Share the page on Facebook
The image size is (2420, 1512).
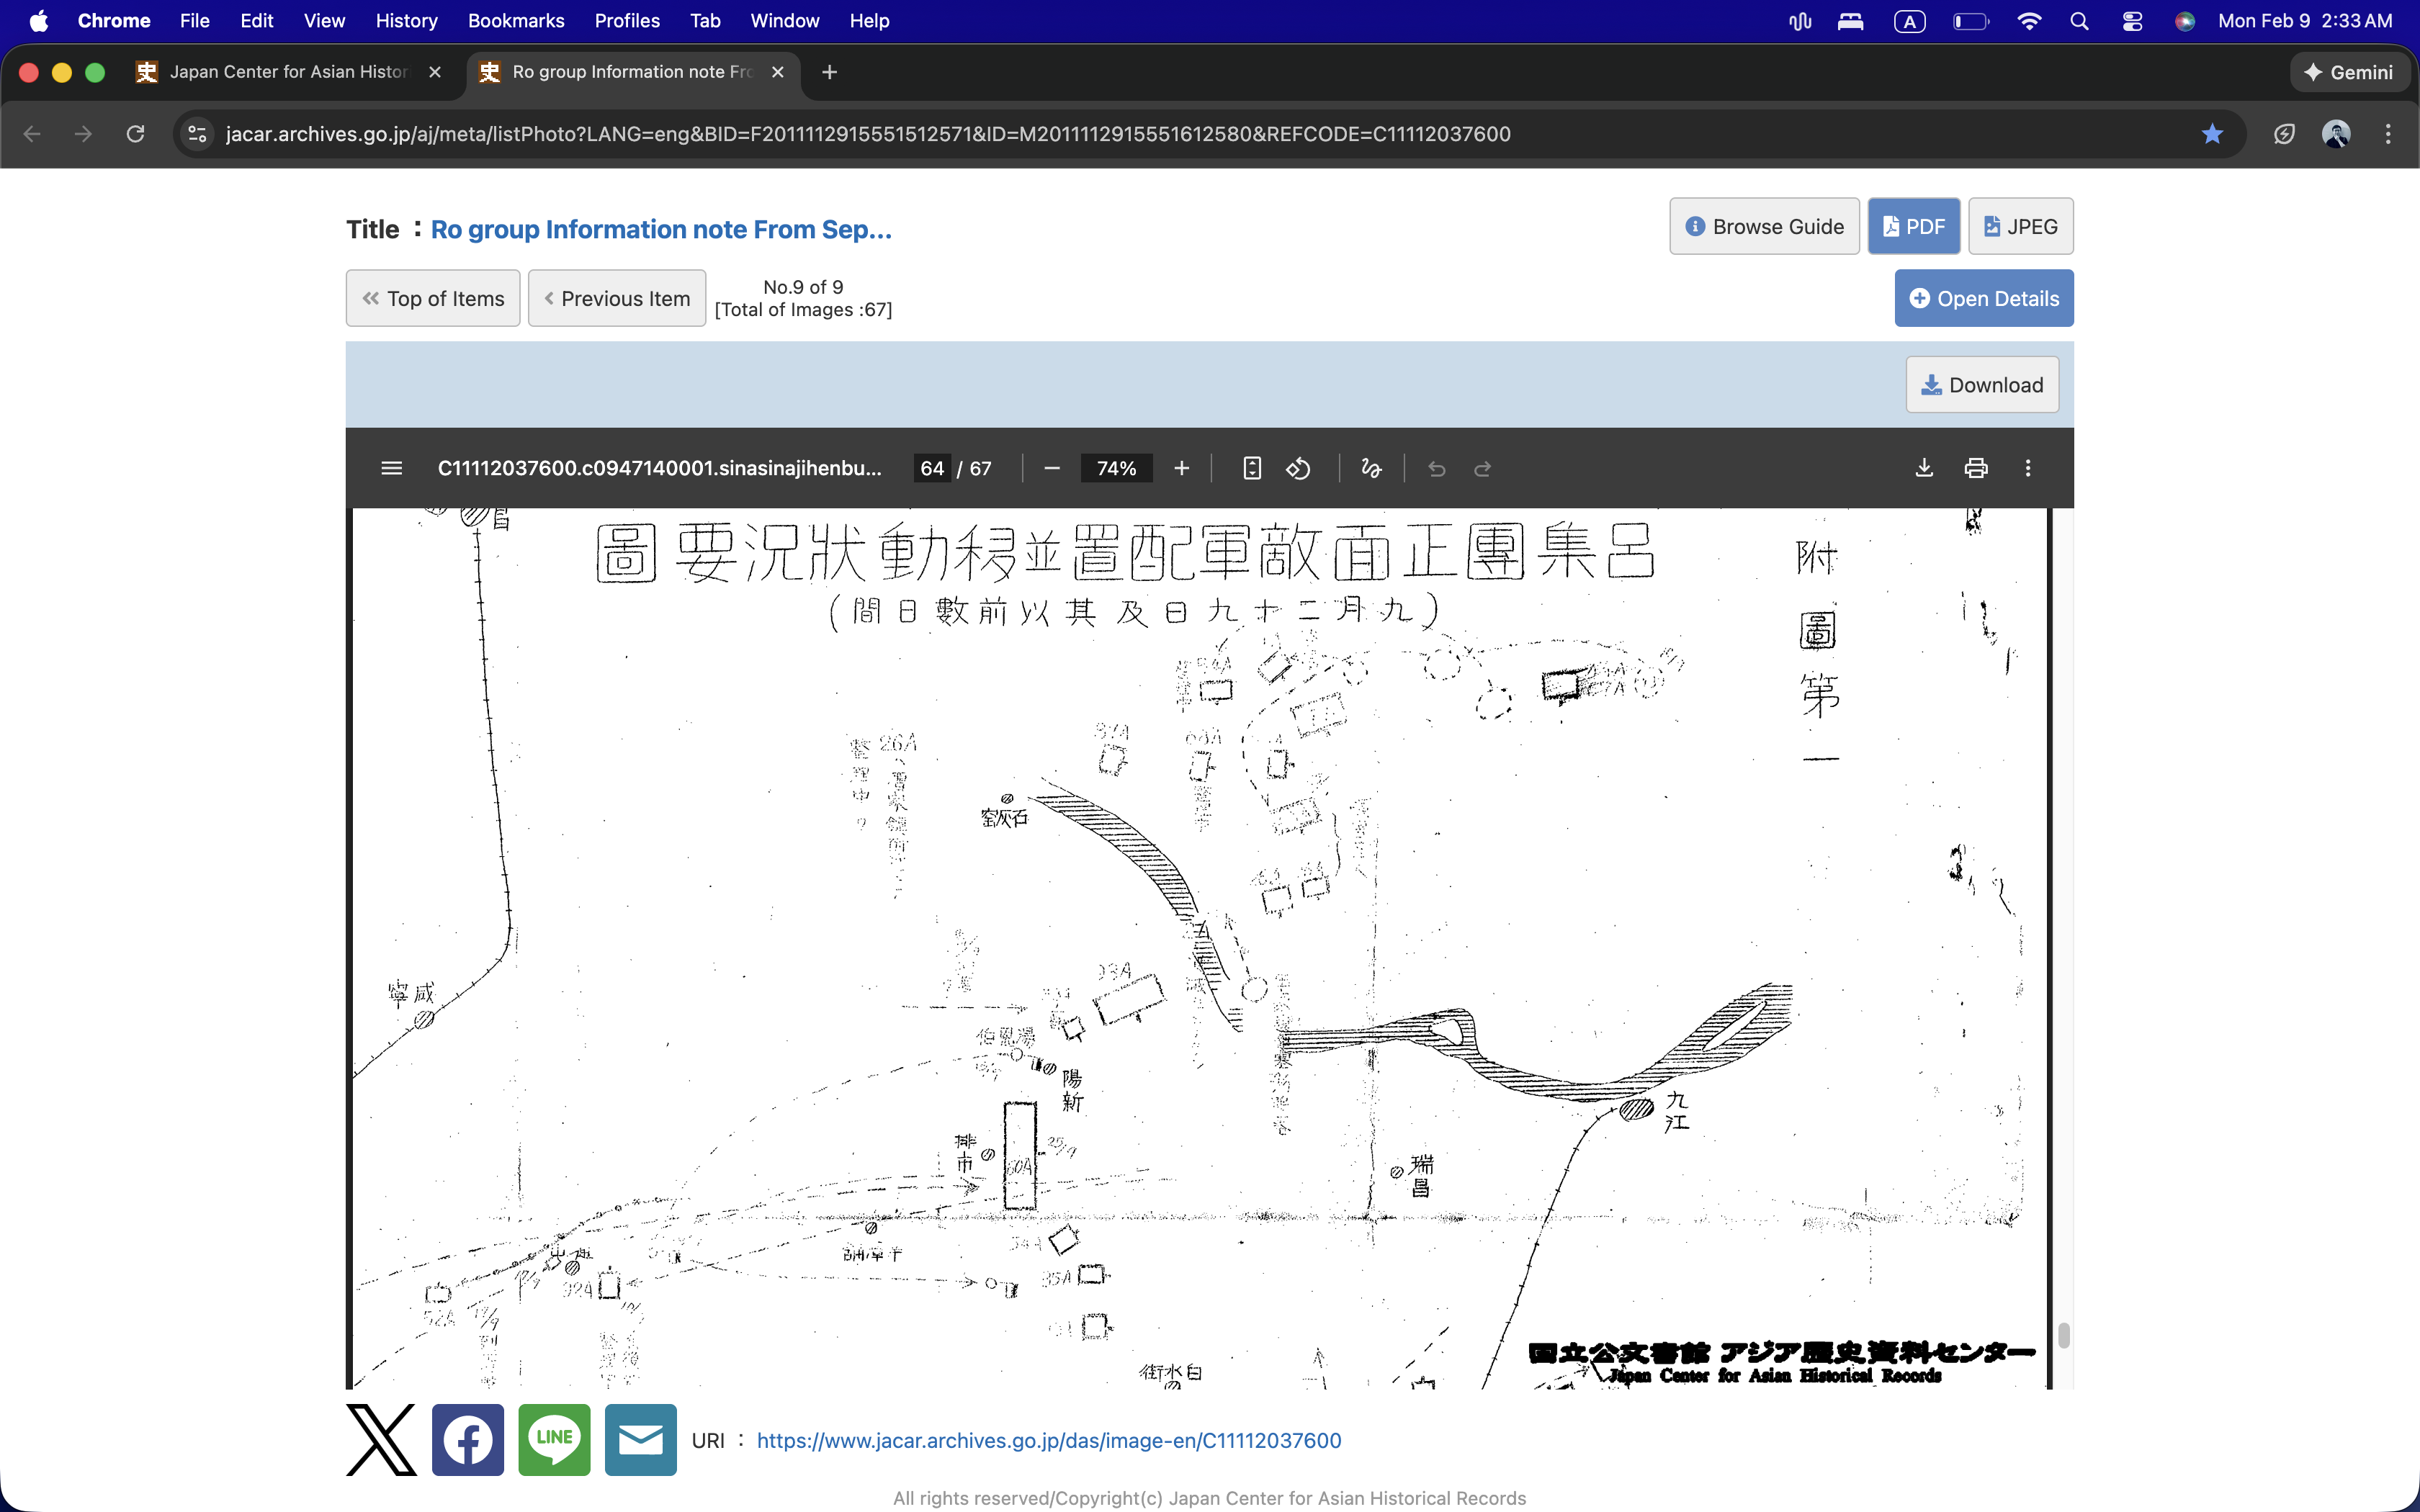click(468, 1440)
